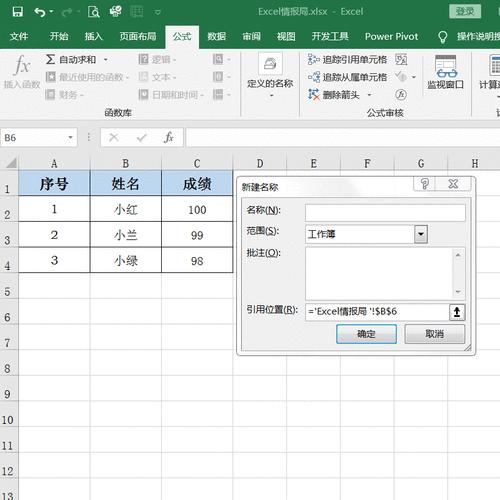This screenshot has height=500, width=500.
Task: Expand the AutoSum dropdown arrow
Action: click(x=105, y=60)
